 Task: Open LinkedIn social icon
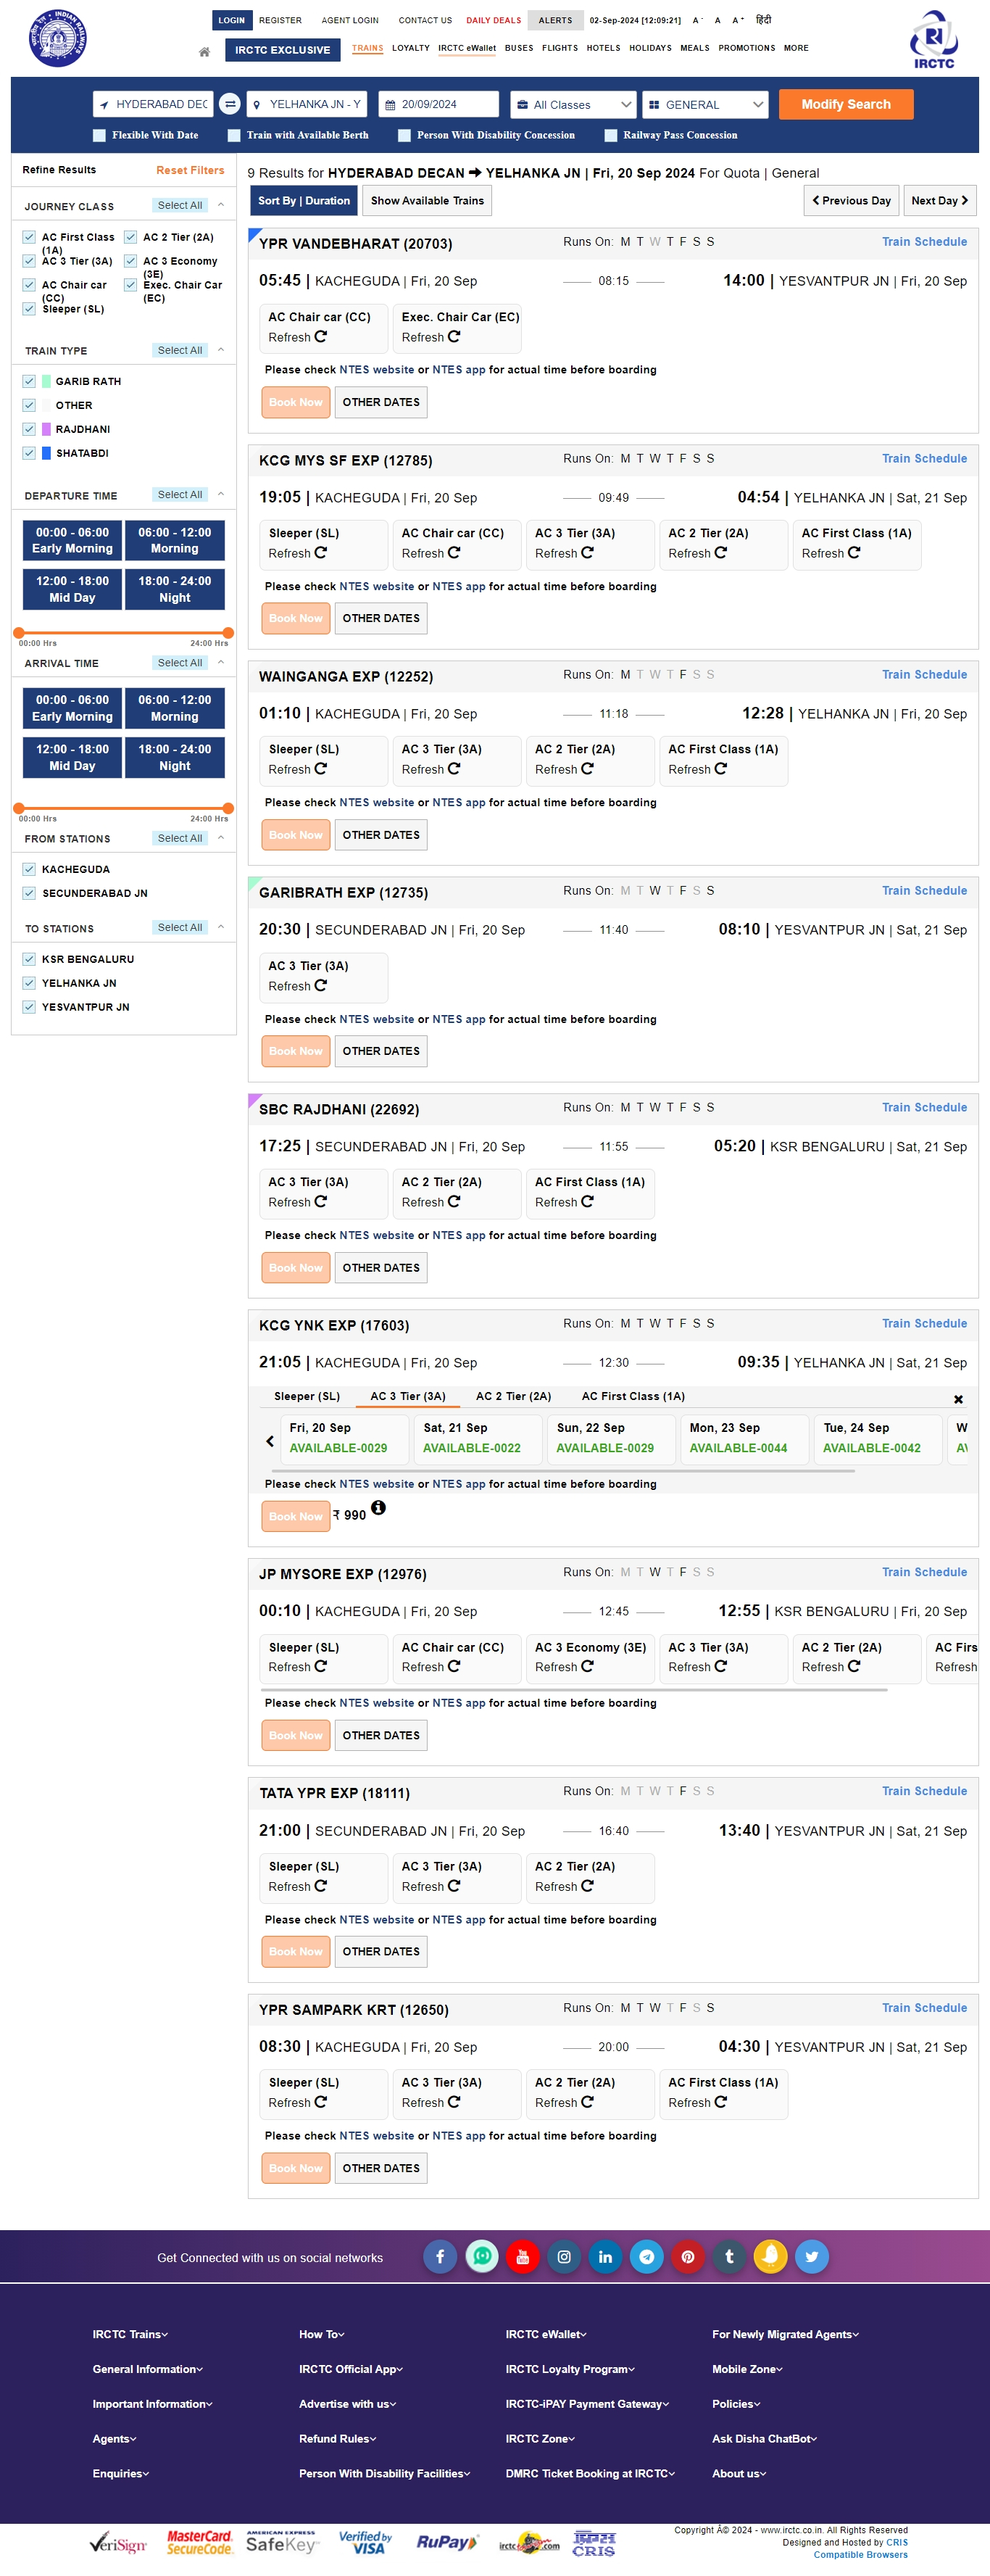coord(605,2257)
